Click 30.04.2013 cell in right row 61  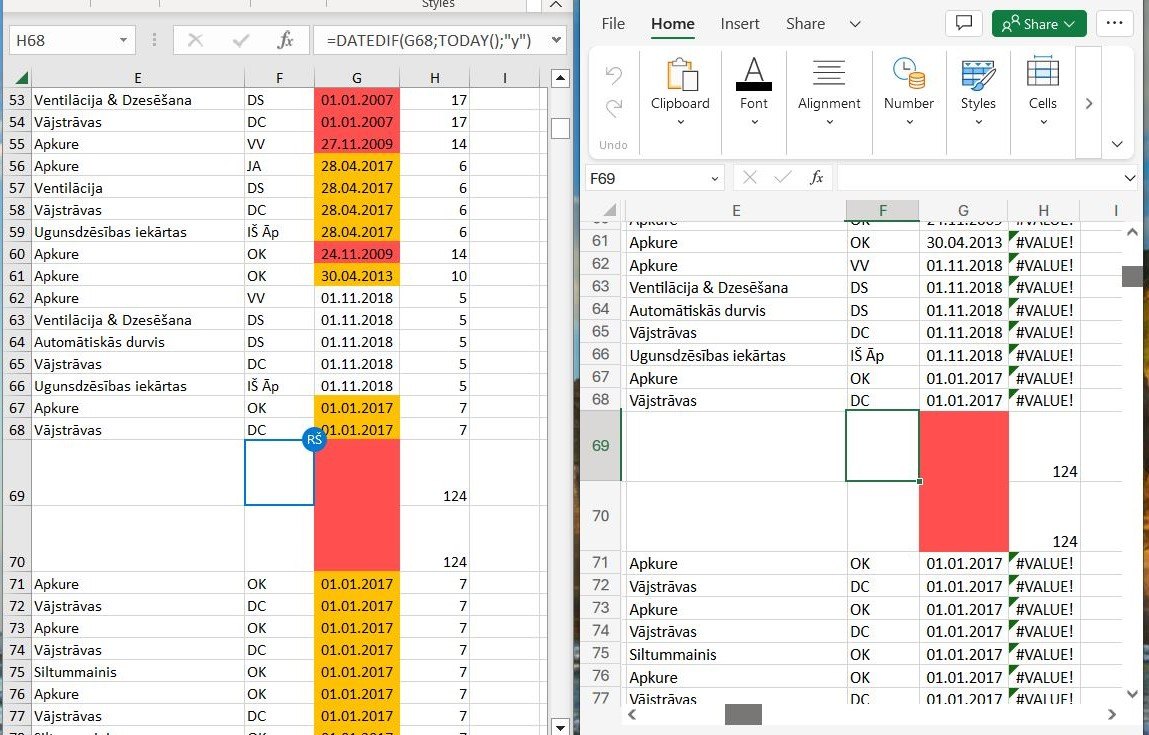coord(964,243)
